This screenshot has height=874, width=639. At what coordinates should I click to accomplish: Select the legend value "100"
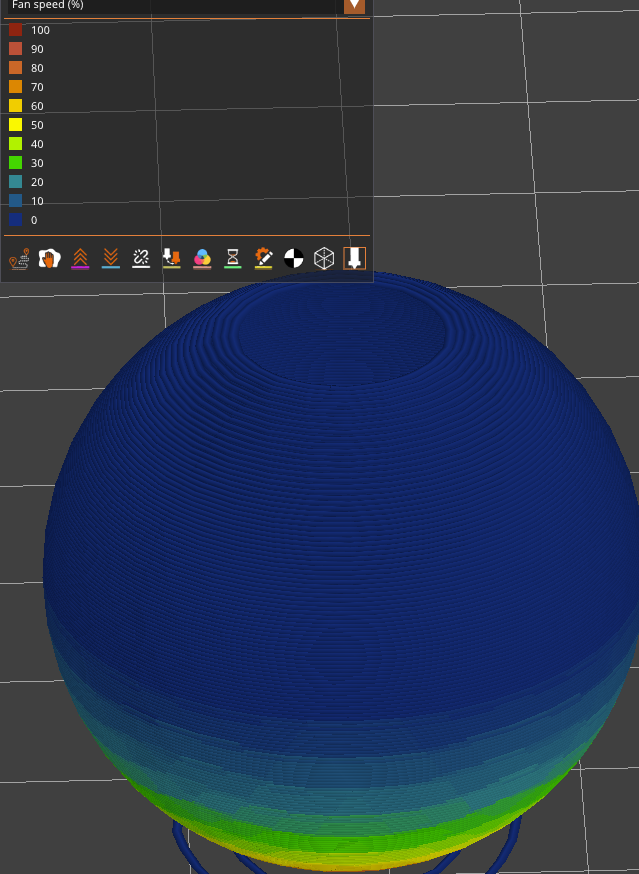pos(40,30)
